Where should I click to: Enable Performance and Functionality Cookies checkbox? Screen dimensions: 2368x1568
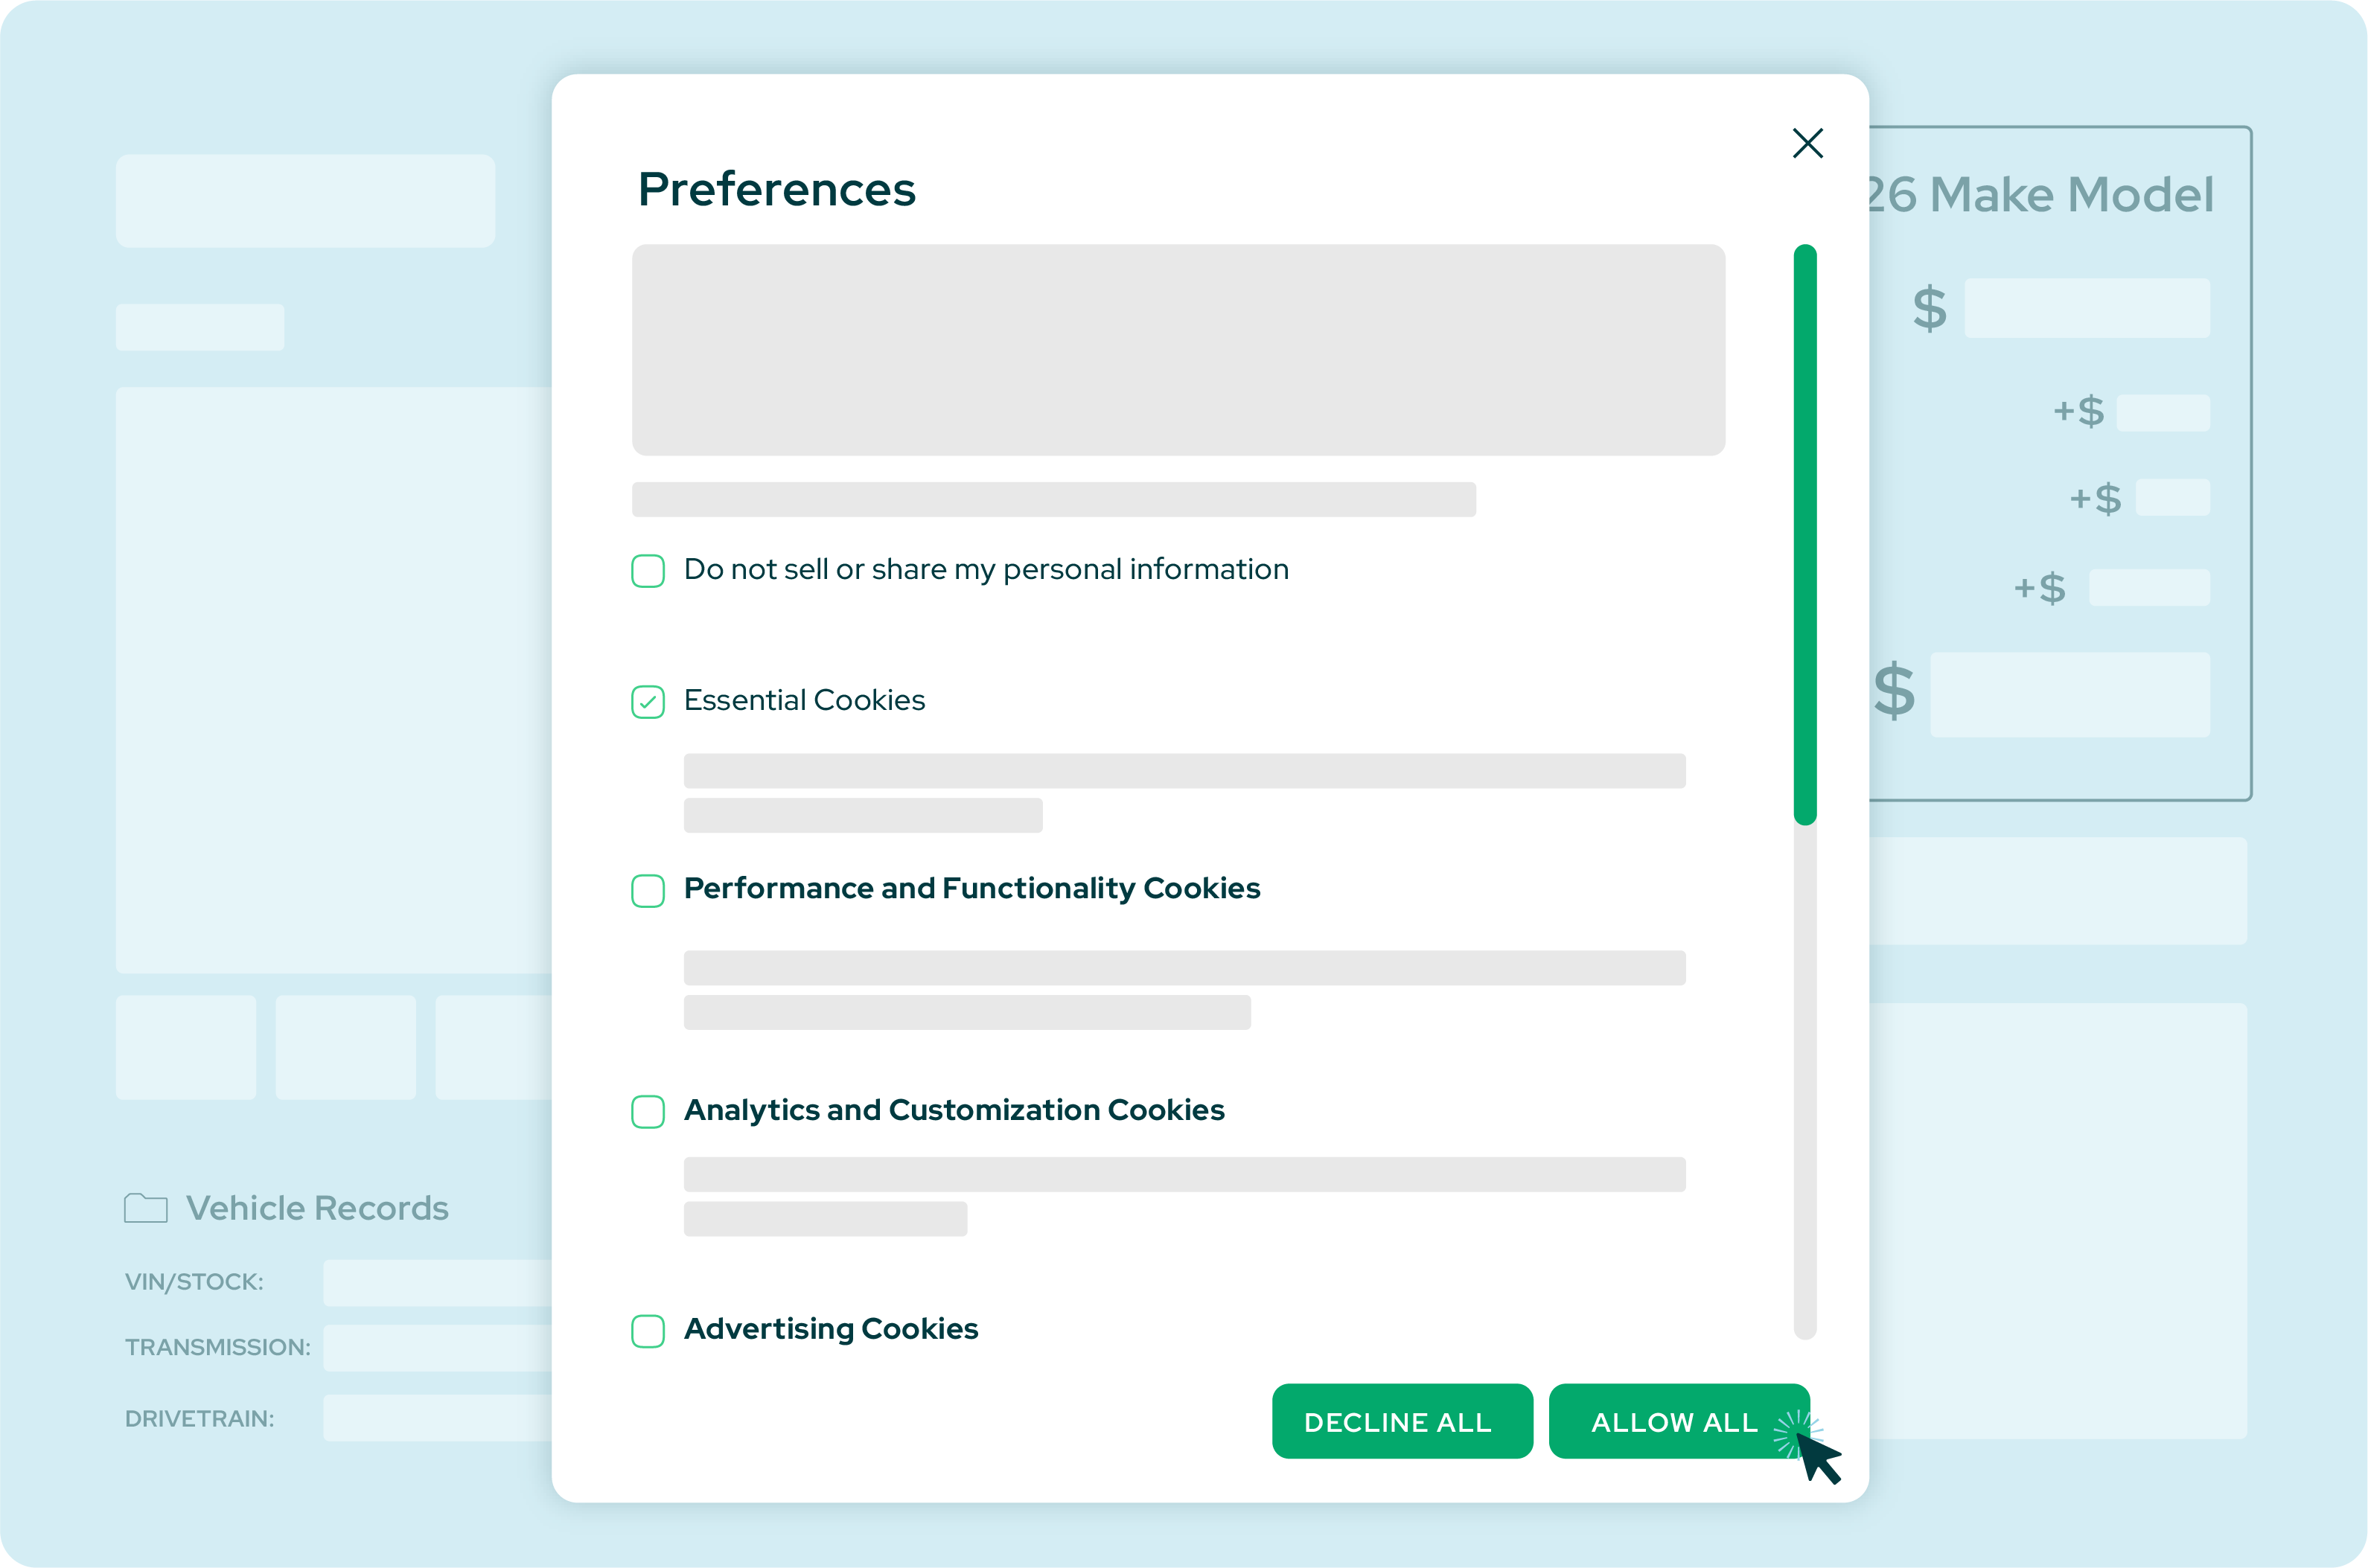tap(648, 890)
